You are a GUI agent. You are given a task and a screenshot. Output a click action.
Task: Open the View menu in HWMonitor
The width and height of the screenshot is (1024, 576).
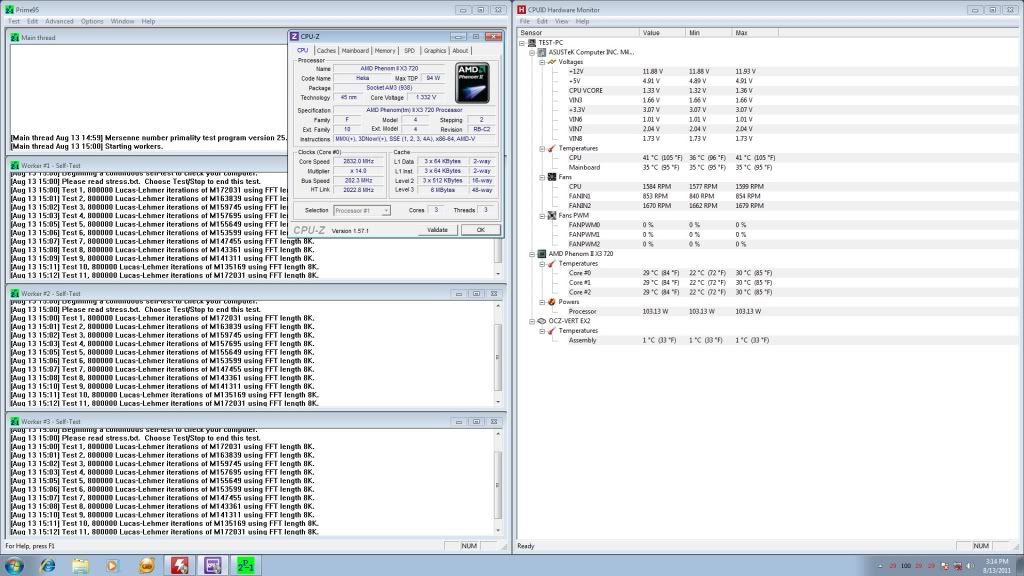coord(561,22)
